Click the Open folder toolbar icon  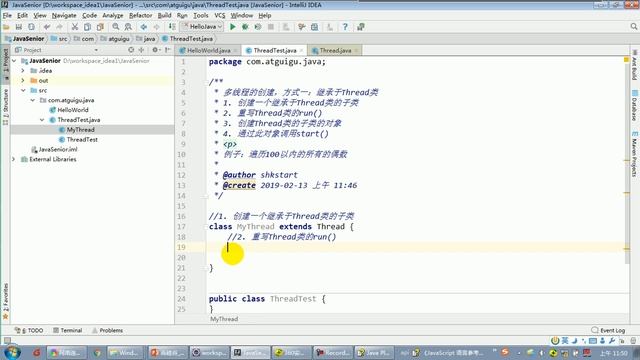(6, 27)
